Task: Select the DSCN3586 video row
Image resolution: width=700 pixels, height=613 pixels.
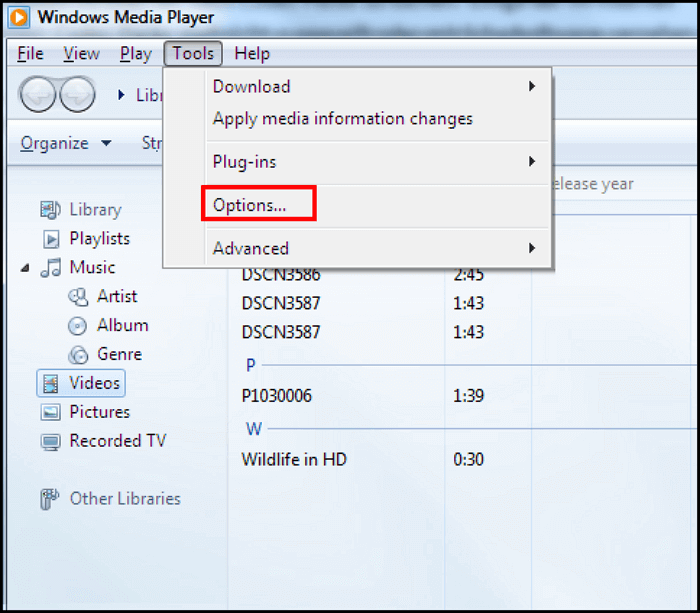Action: [x=281, y=274]
